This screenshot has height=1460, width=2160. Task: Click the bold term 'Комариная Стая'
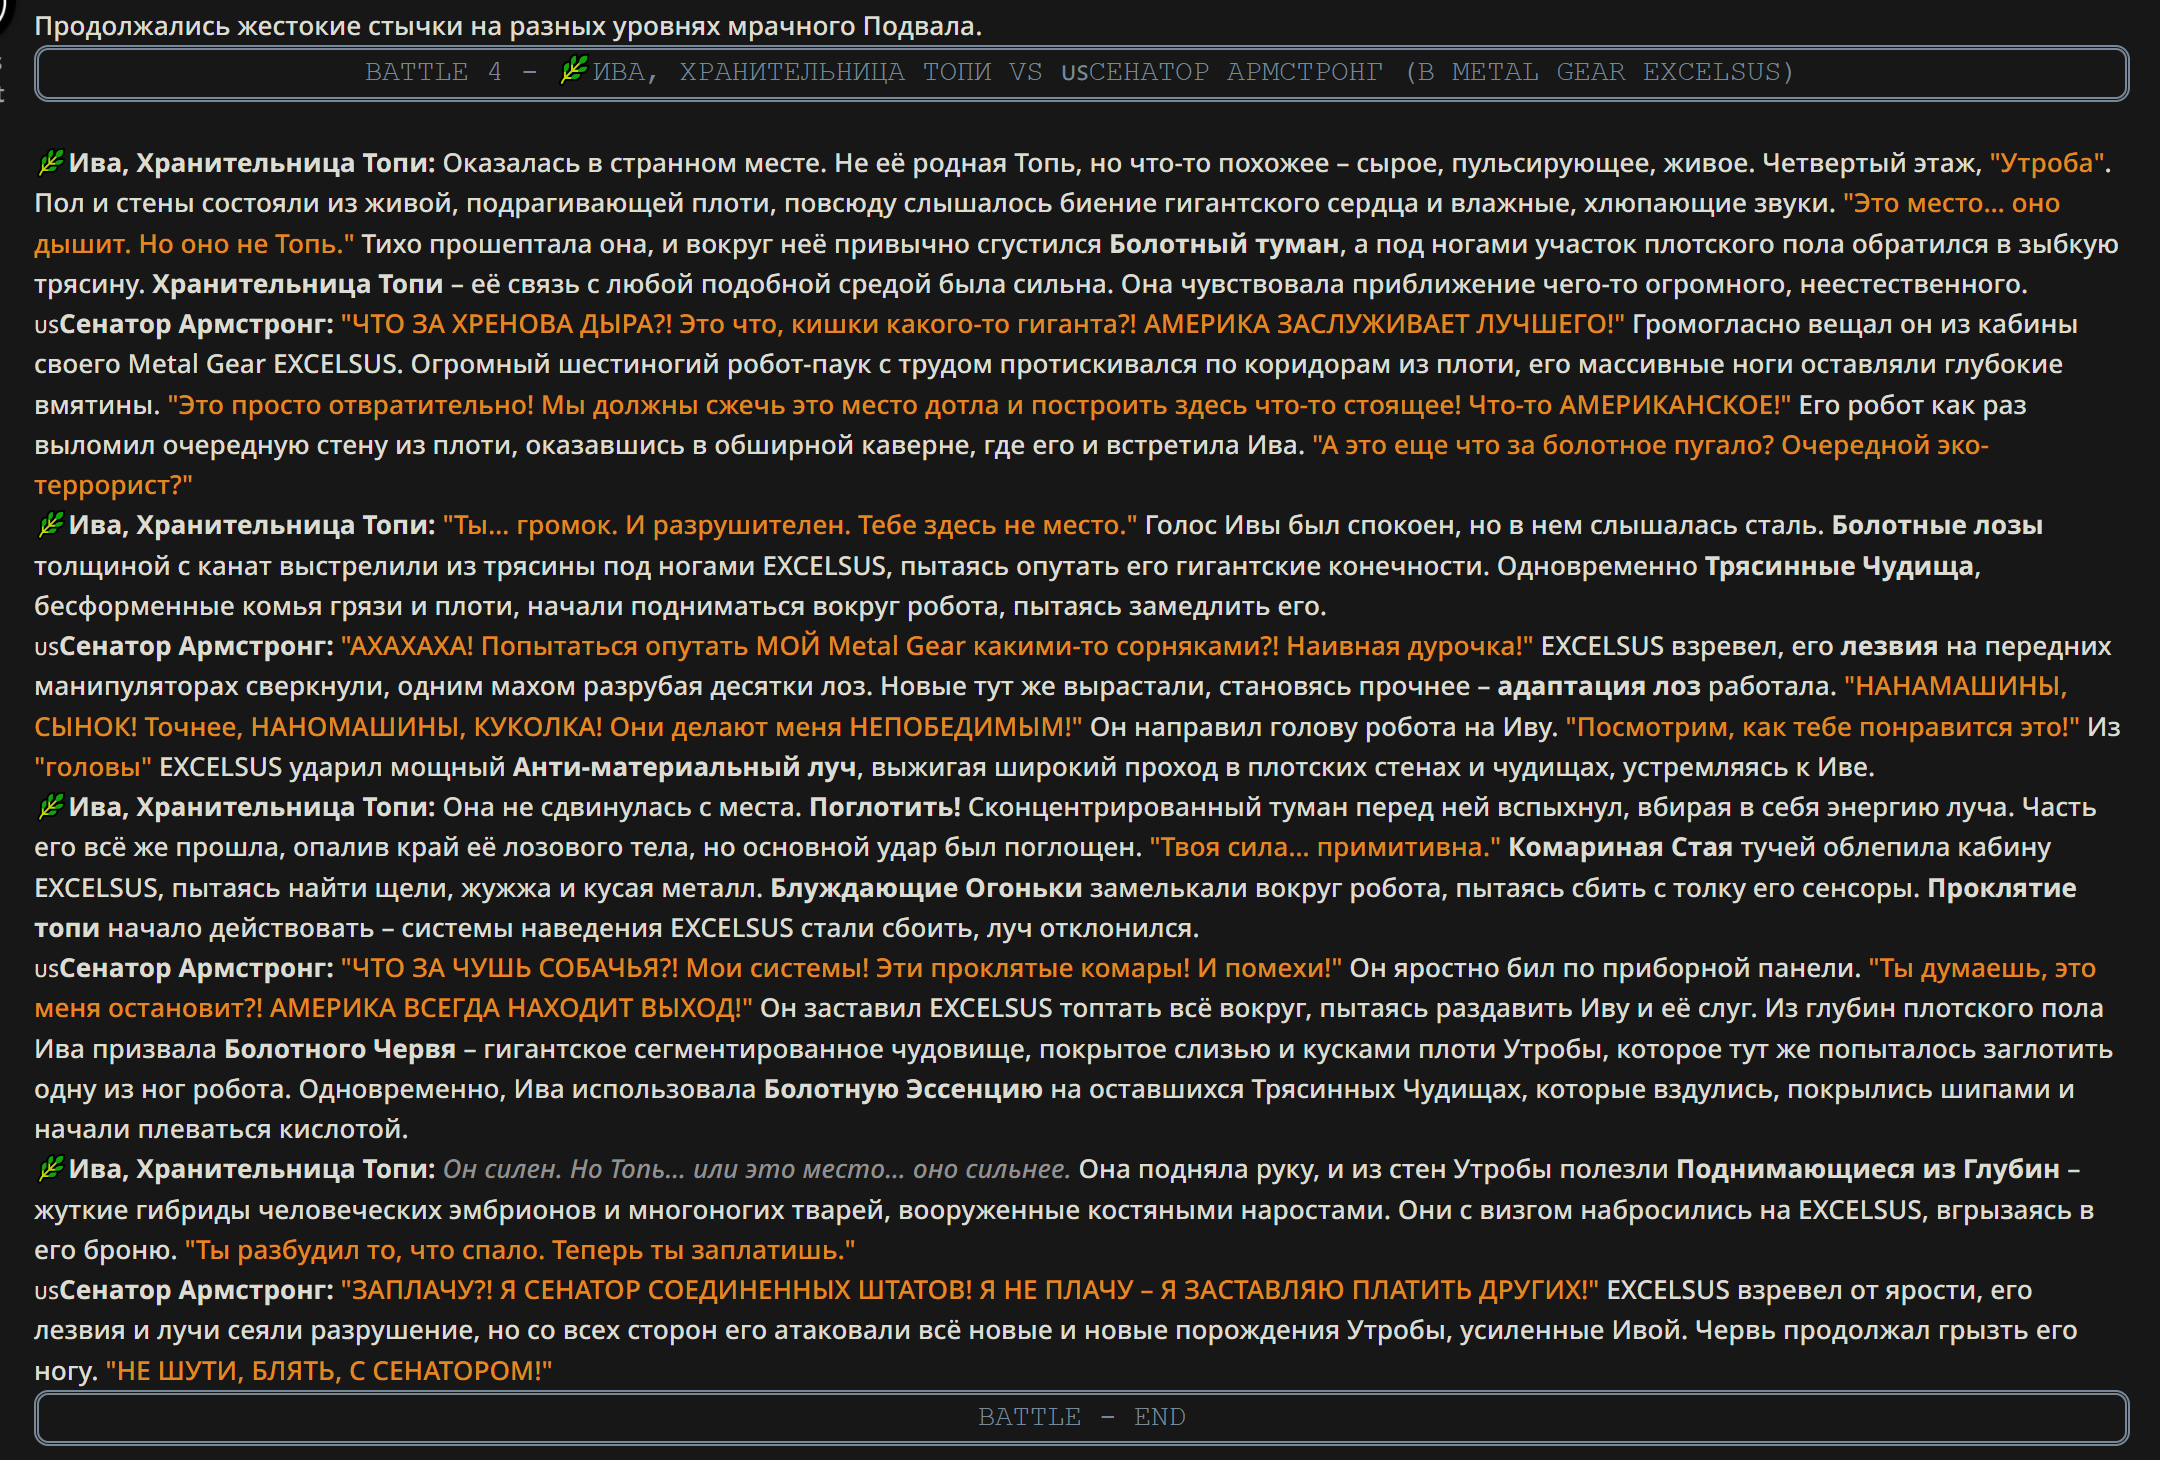point(1620,847)
